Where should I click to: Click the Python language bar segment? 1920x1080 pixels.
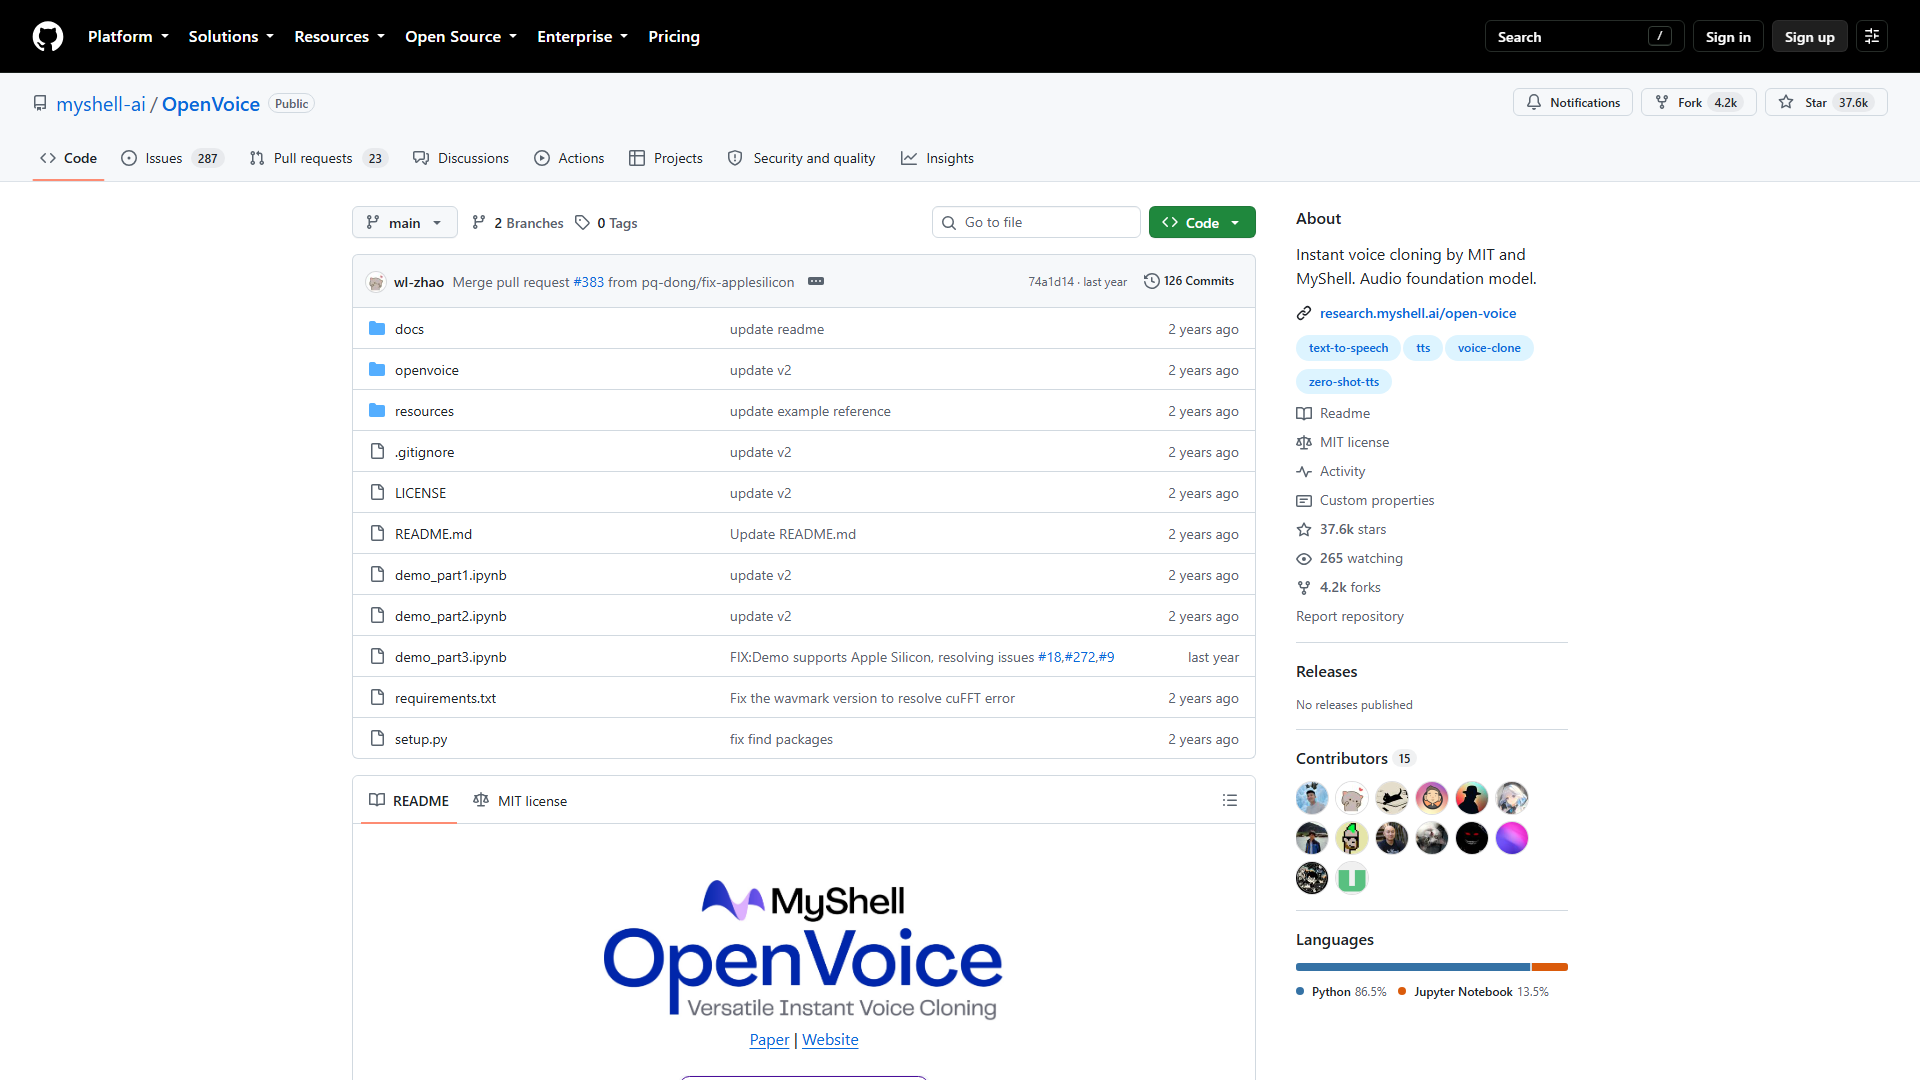click(1412, 967)
